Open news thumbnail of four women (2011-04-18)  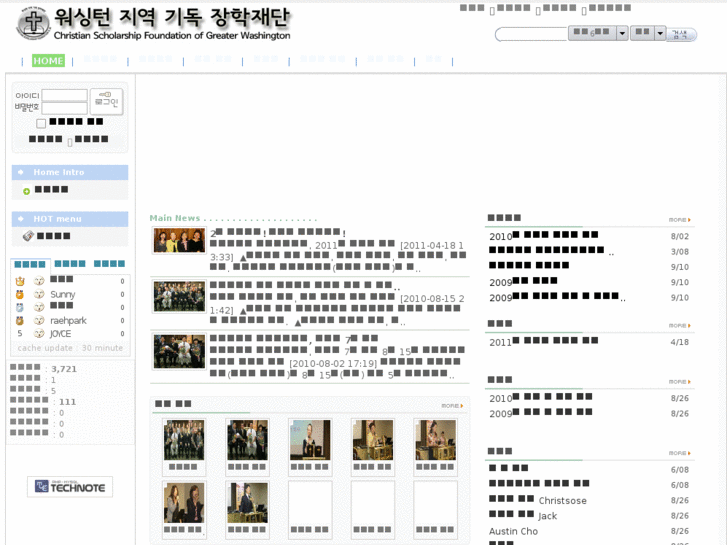click(179, 240)
